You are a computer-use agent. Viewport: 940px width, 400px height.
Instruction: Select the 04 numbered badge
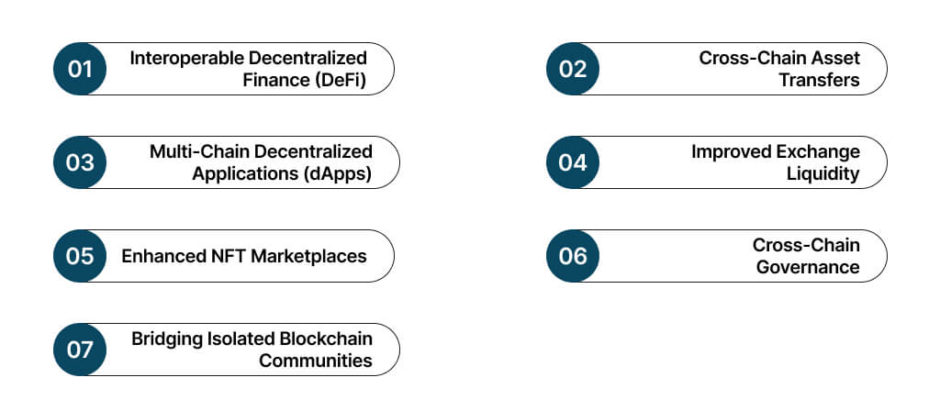click(573, 163)
